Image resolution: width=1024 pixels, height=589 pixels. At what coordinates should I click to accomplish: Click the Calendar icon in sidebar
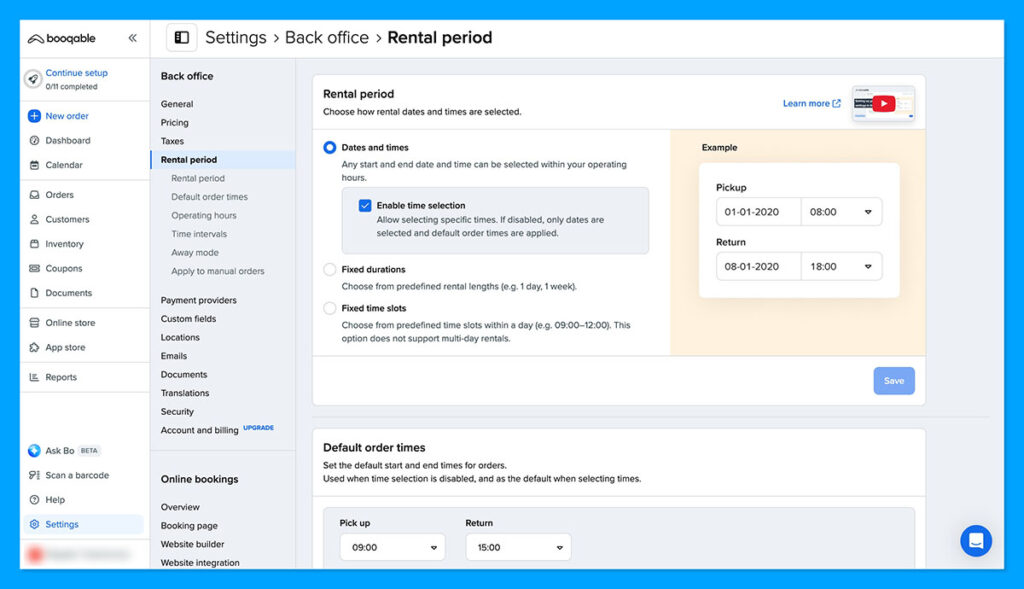(x=34, y=165)
